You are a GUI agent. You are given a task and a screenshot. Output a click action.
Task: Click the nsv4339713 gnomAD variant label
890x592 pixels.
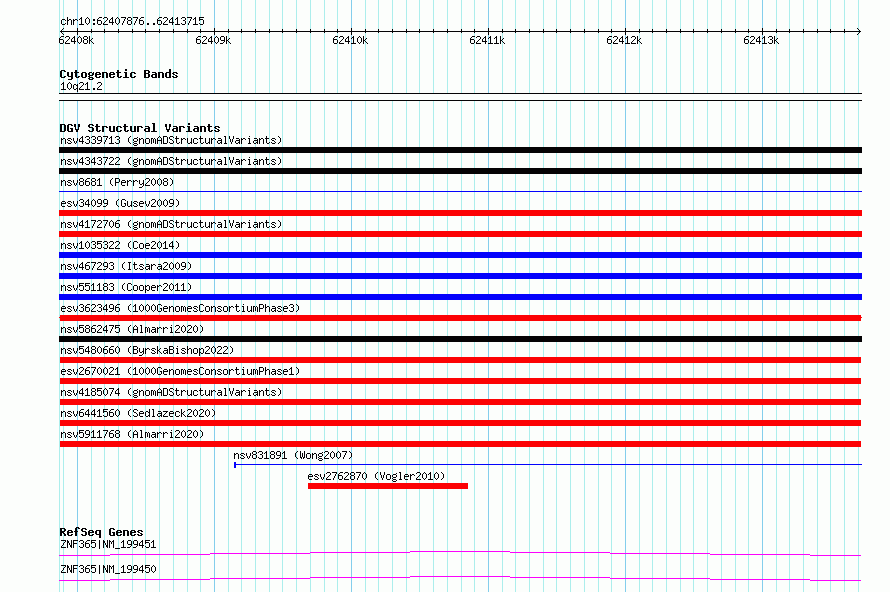(x=171, y=140)
